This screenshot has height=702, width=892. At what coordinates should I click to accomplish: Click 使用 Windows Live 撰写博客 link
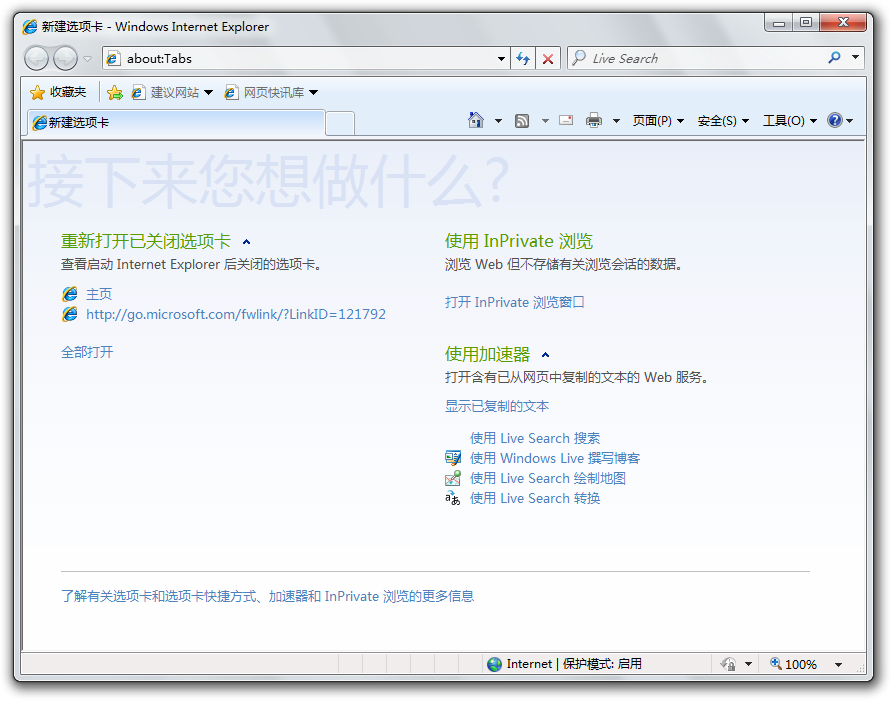555,458
